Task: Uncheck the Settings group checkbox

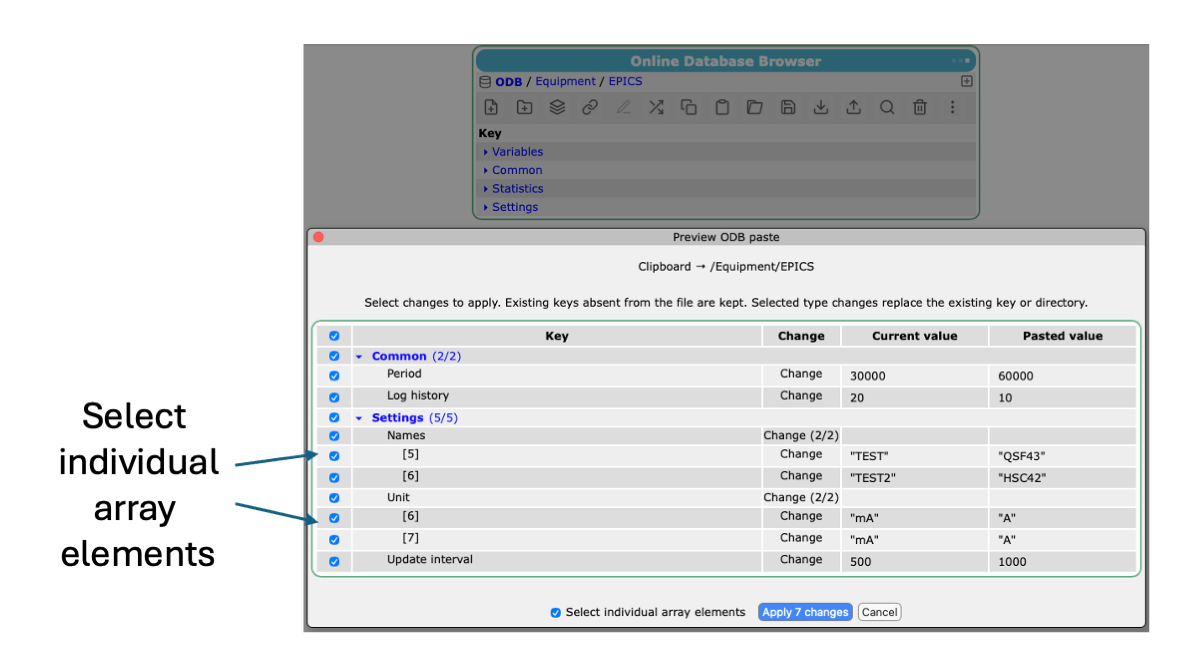Action: click(x=334, y=417)
